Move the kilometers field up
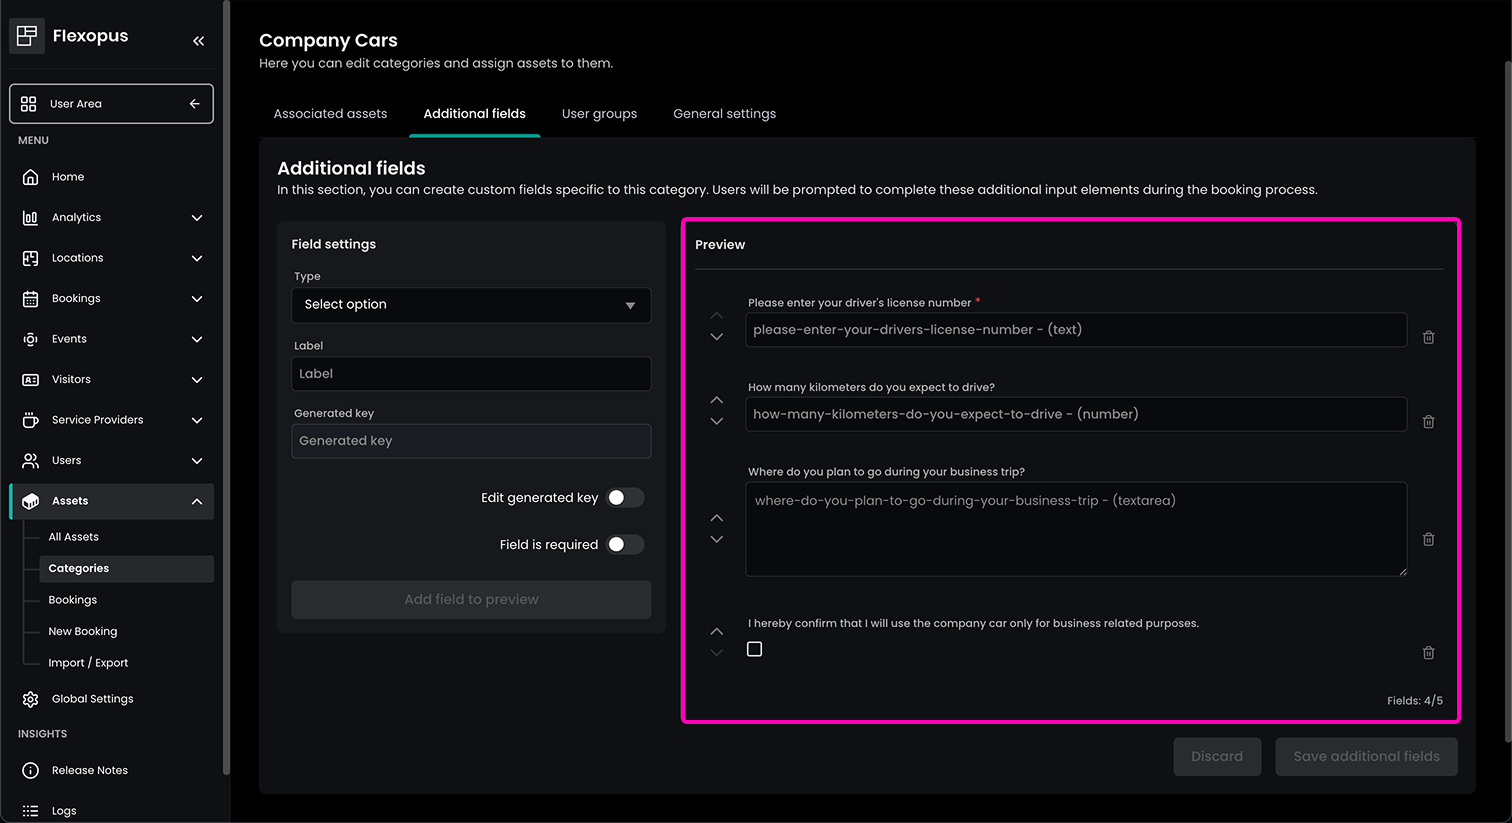This screenshot has height=823, width=1512. (716, 400)
